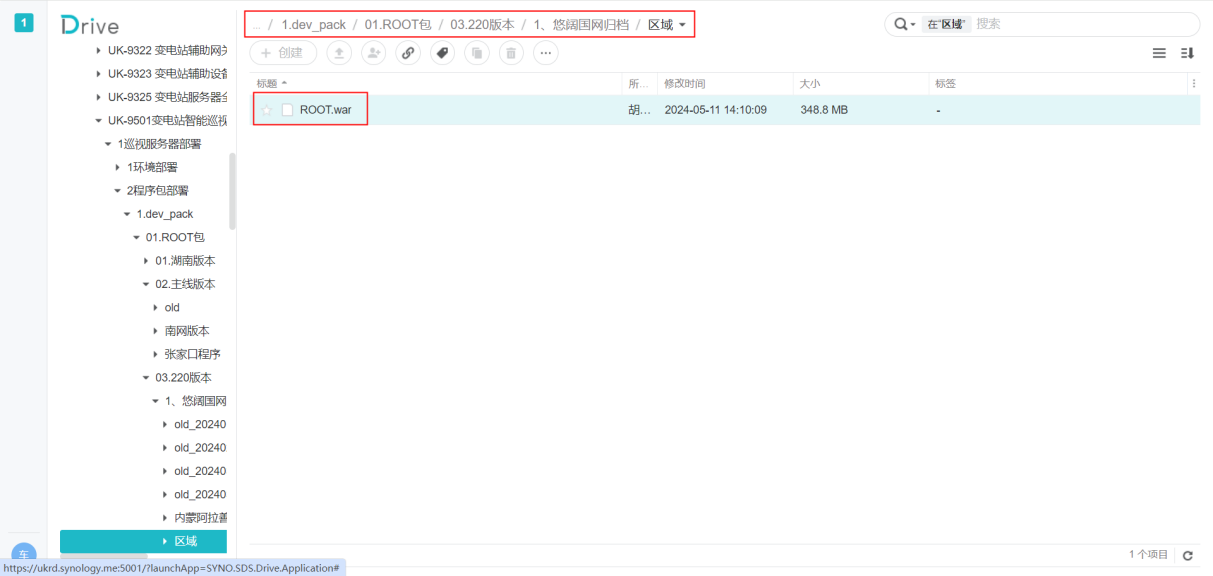Viewport: 1213px width, 576px height.
Task: Expand the UK-9325 tree folder
Action: pyautogui.click(x=98, y=97)
